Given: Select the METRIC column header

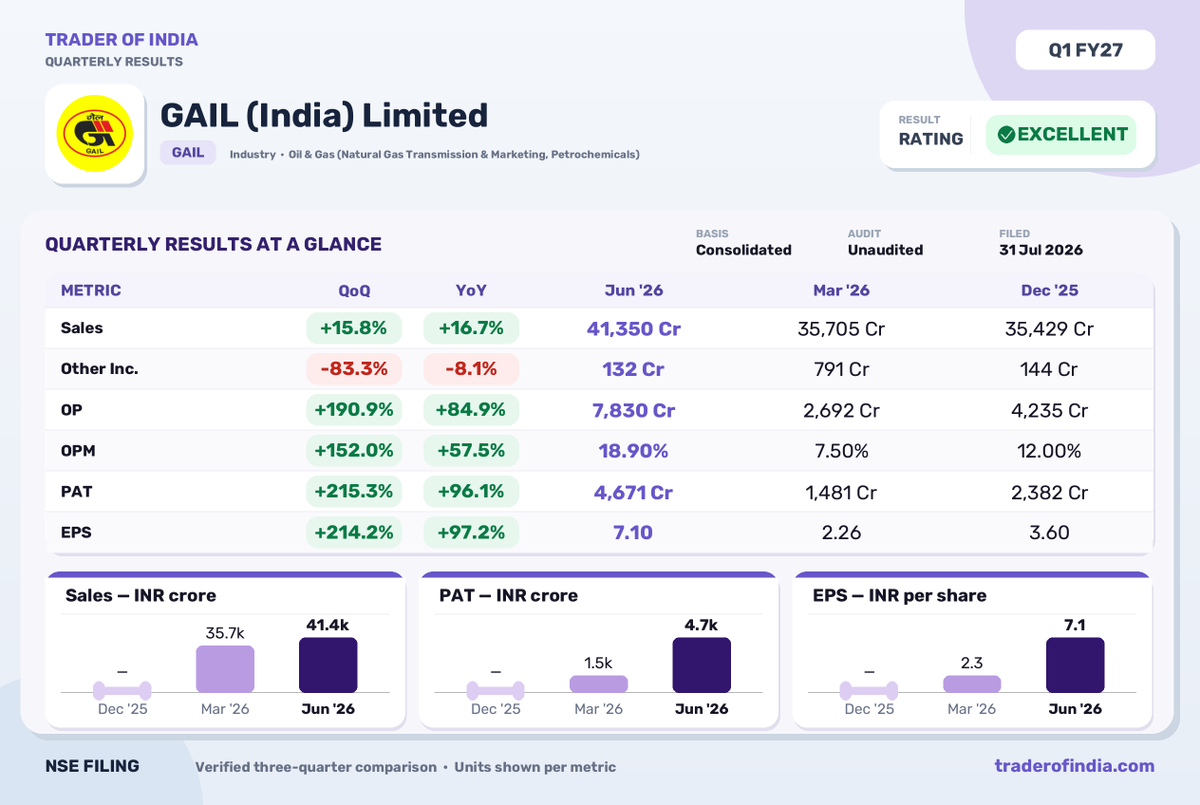Looking at the screenshot, I should click(91, 290).
